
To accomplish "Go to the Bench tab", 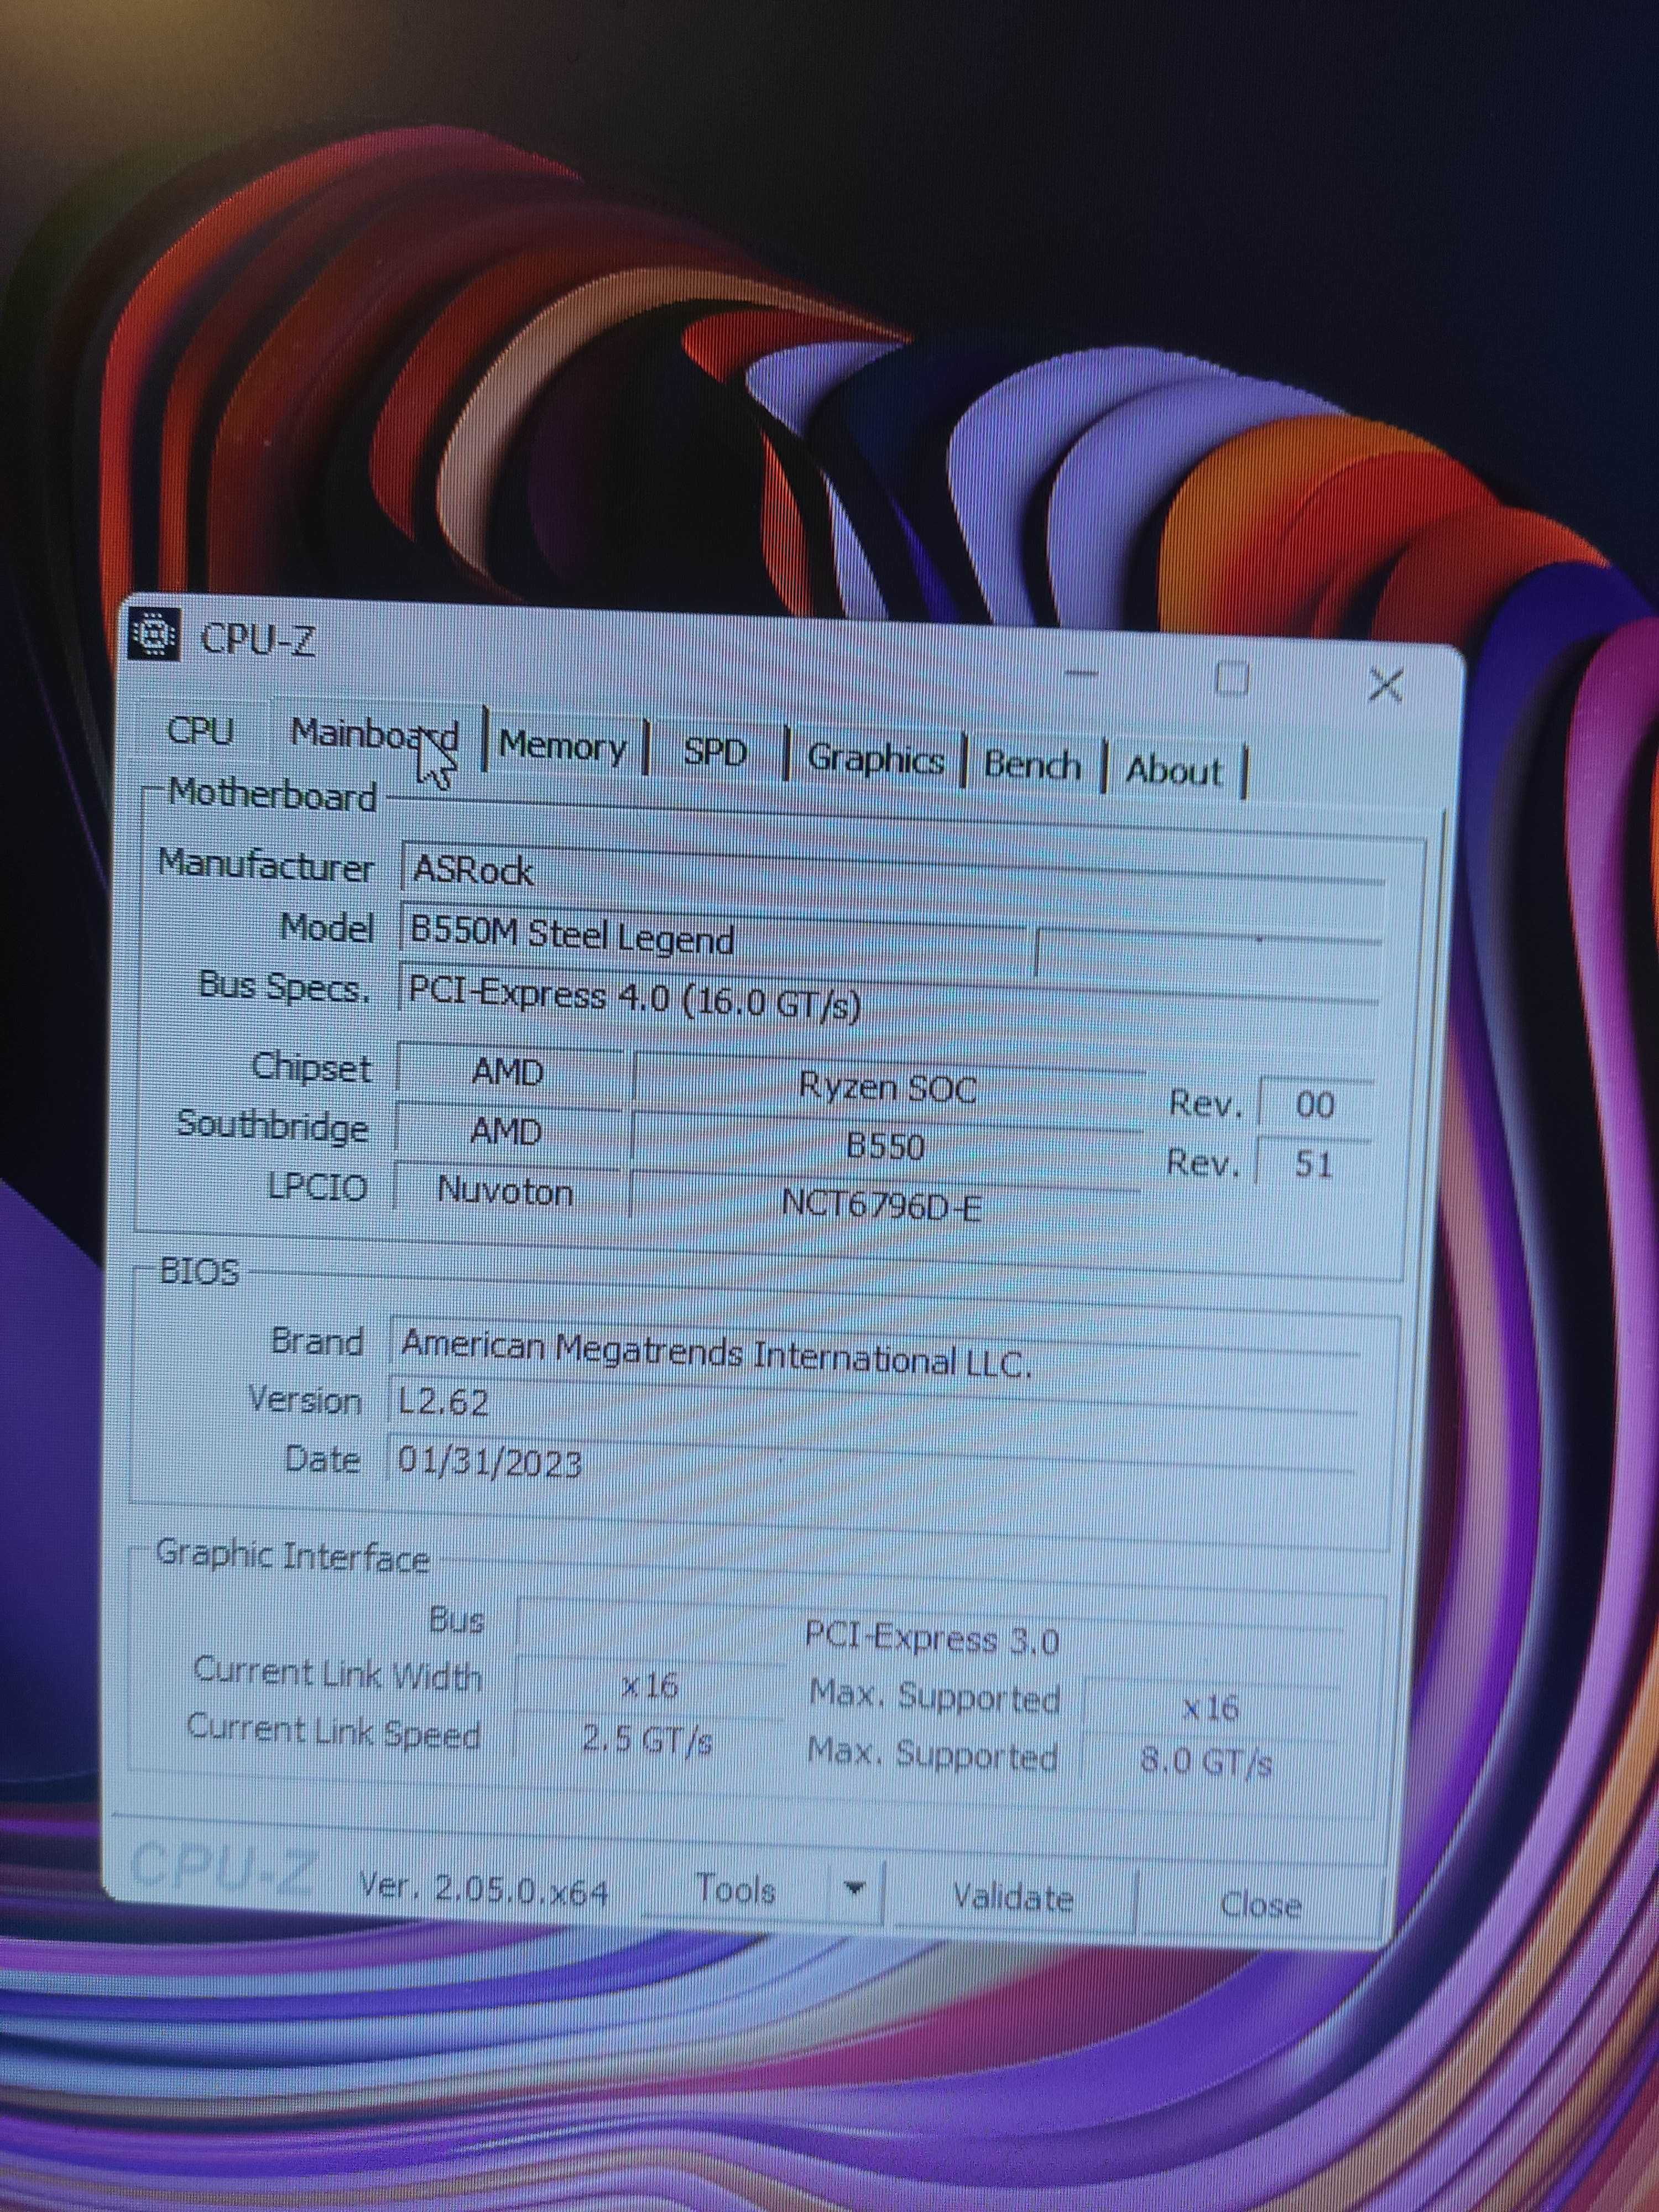I will (x=1032, y=765).
